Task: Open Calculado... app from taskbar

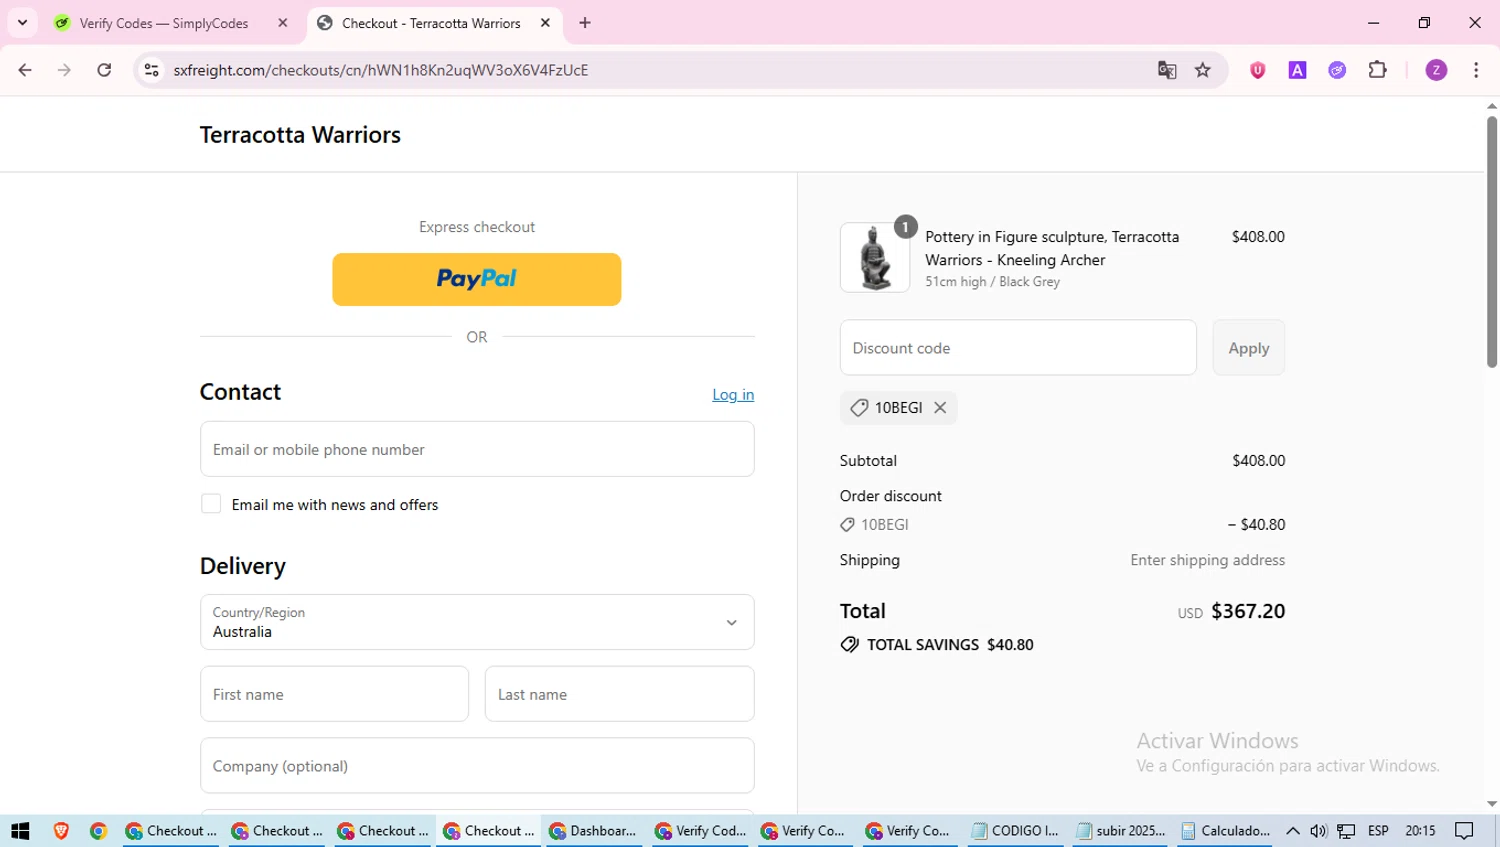Action: (x=1225, y=831)
